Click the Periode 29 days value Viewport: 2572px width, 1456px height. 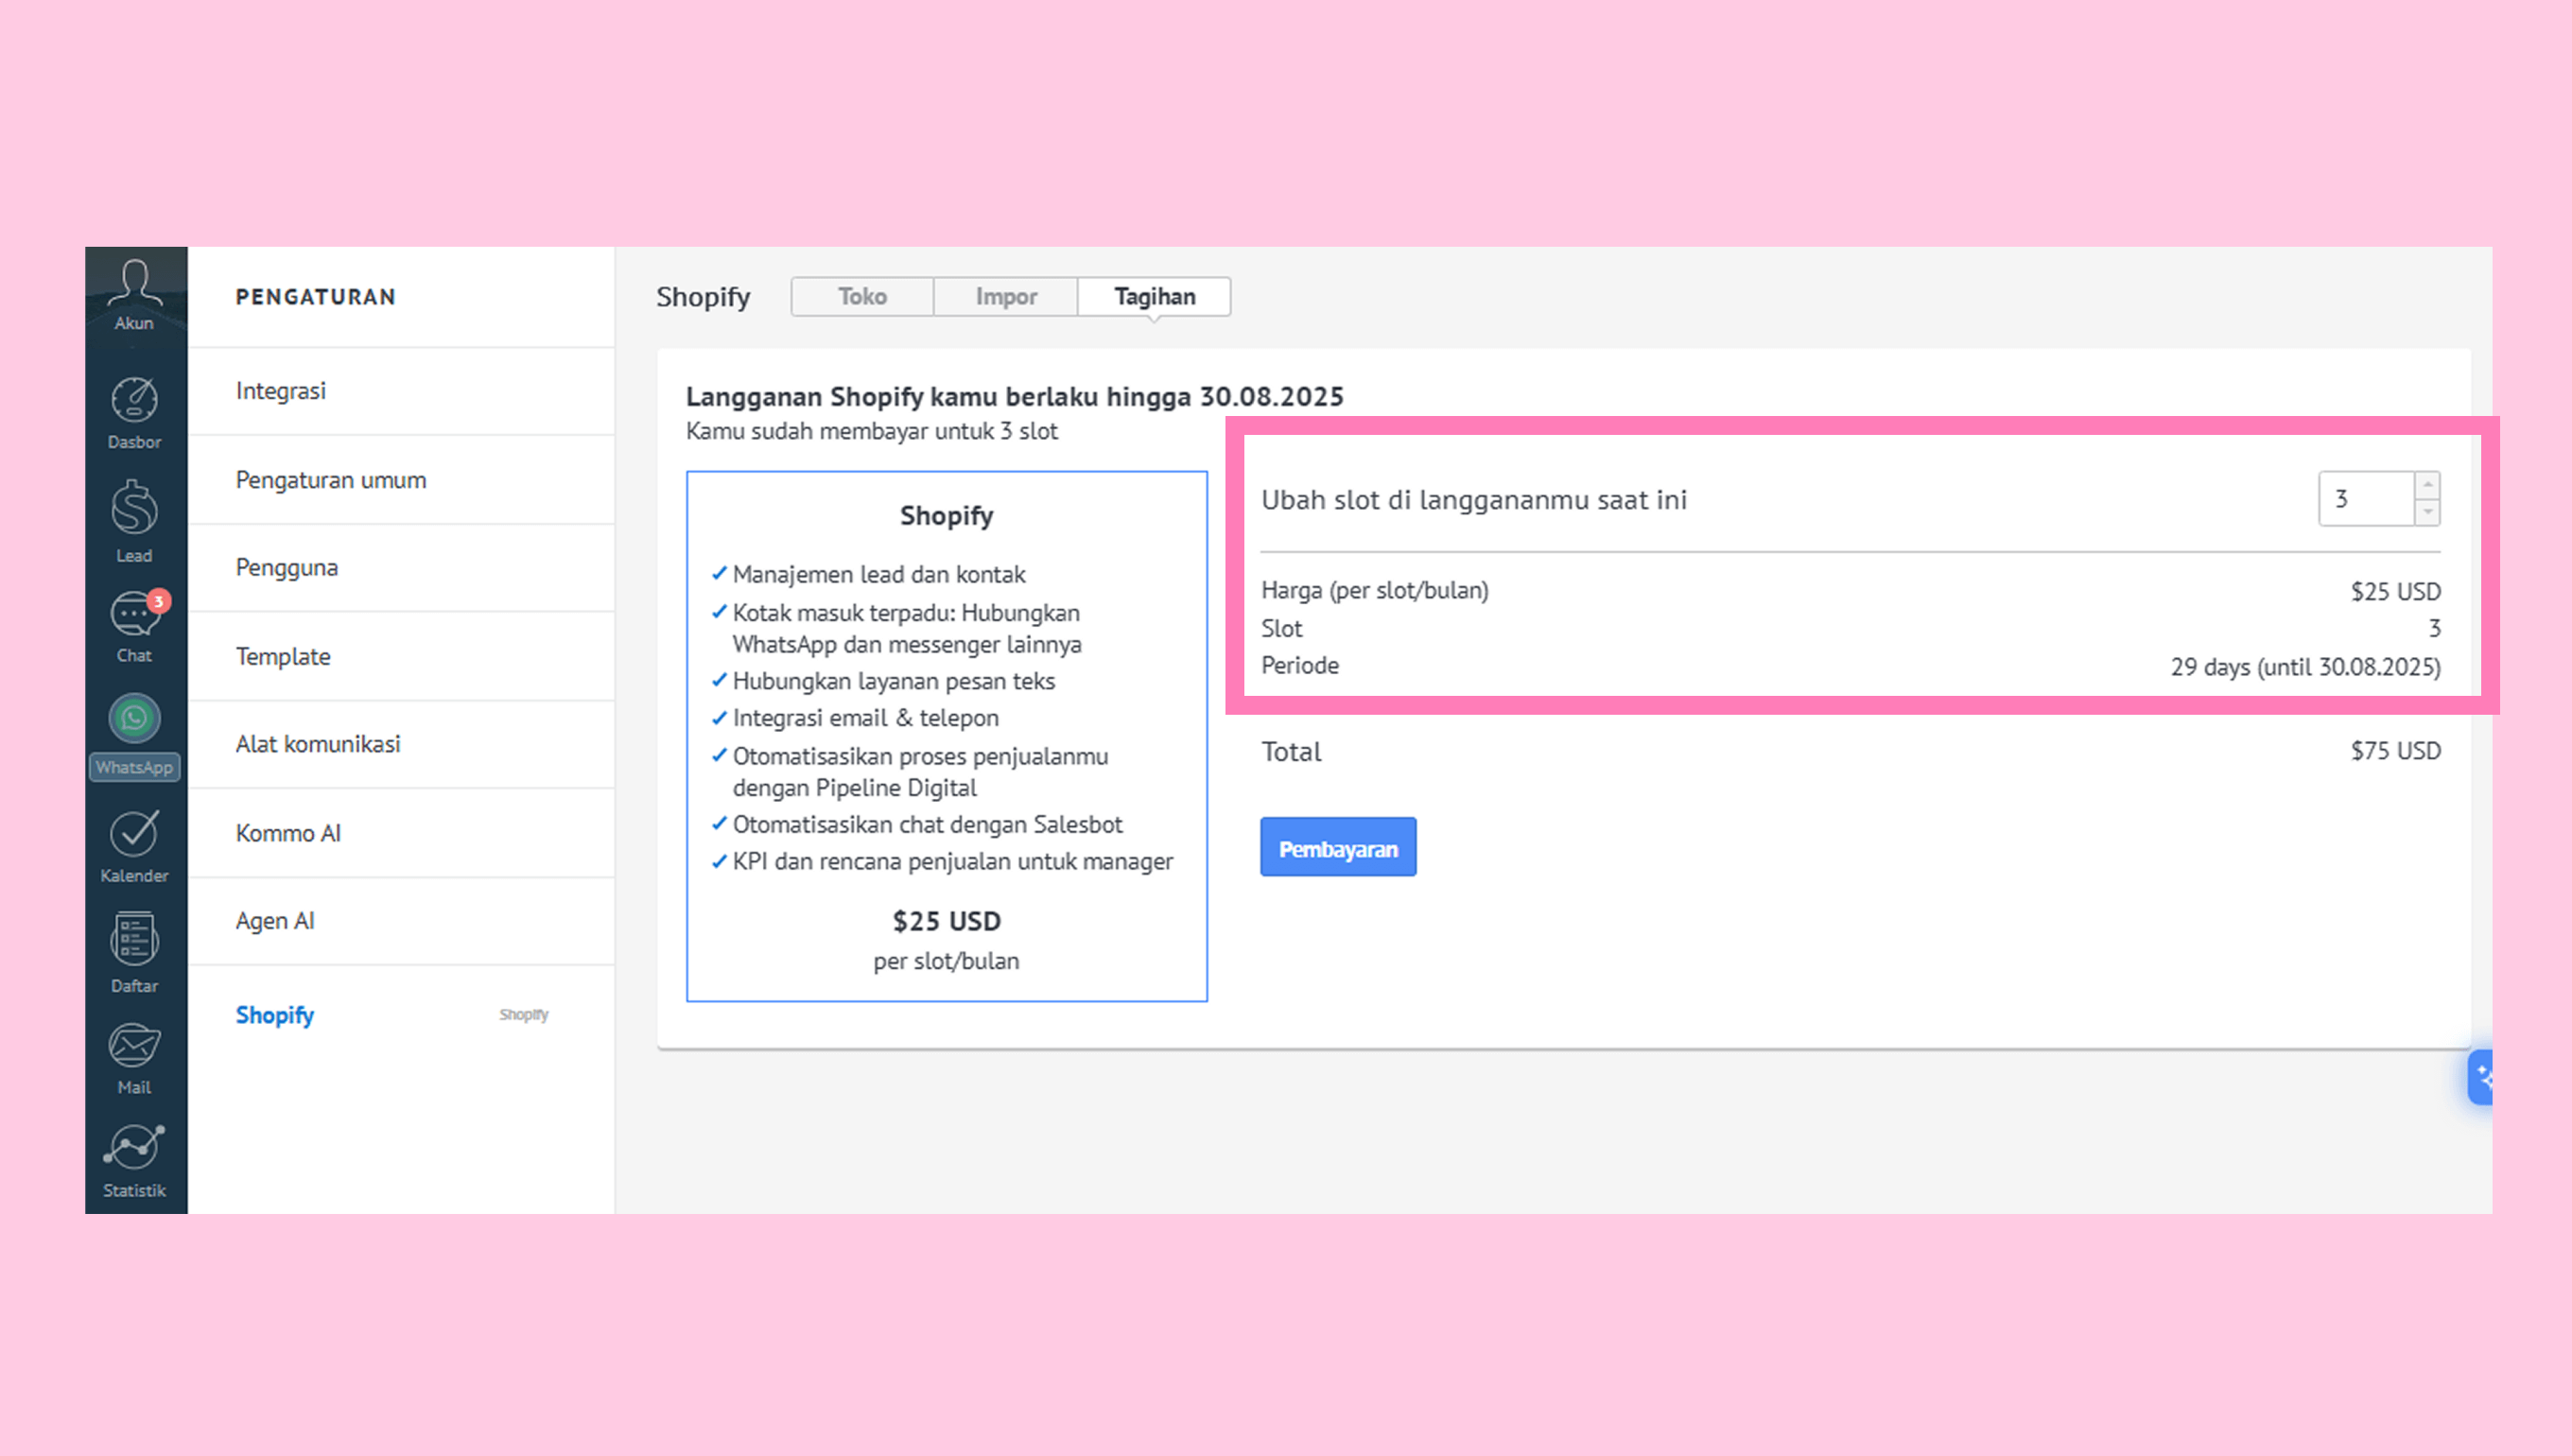tap(2305, 667)
